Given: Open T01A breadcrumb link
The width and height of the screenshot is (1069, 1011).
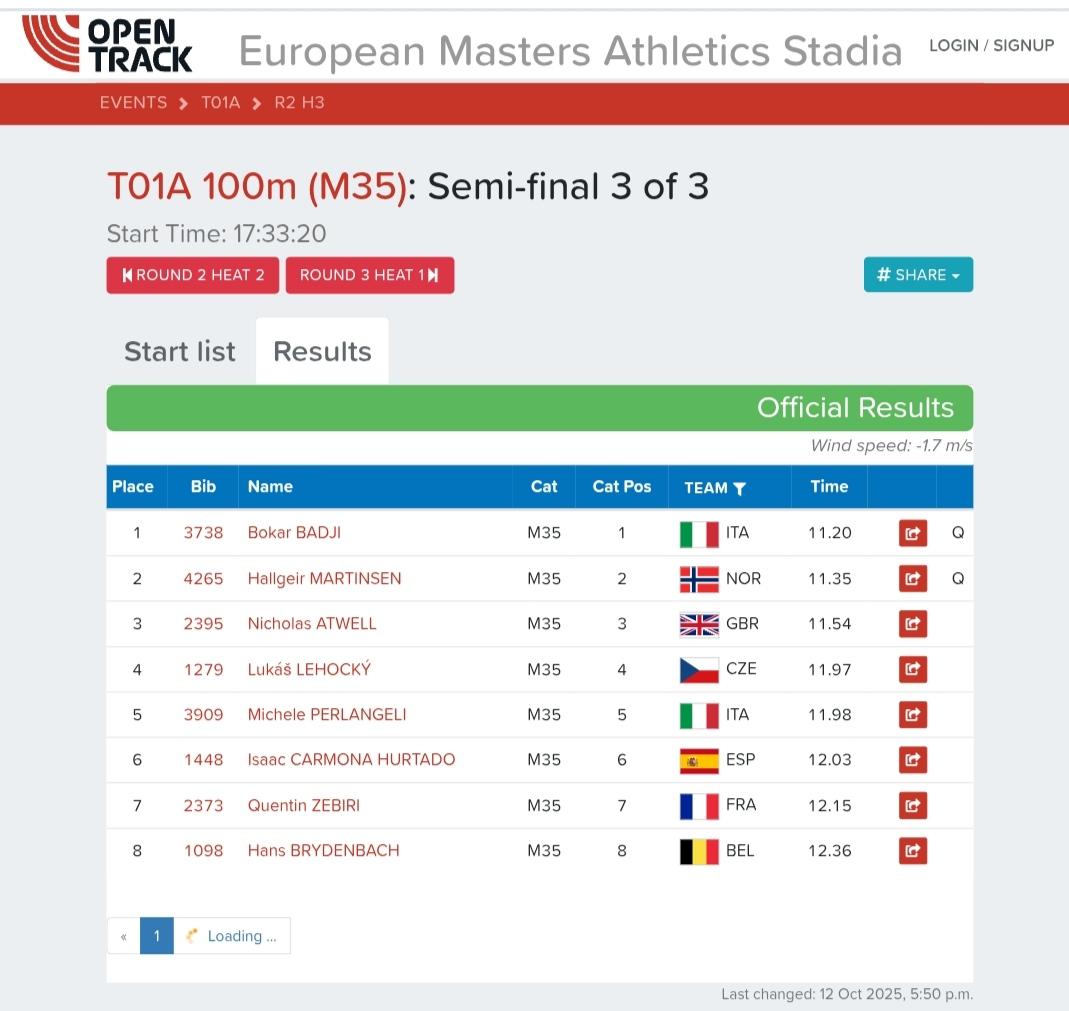Looking at the screenshot, I should point(221,103).
